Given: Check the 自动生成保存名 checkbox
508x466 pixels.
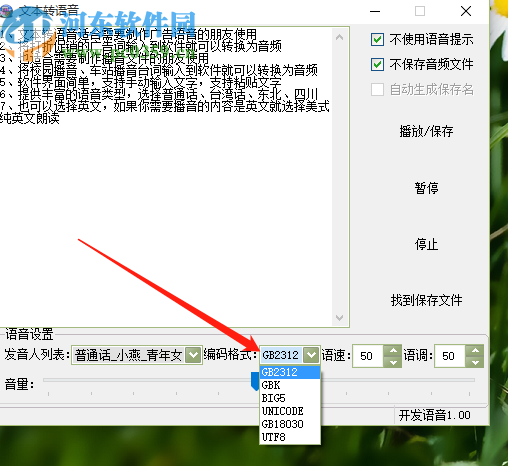Looking at the screenshot, I should [377, 89].
